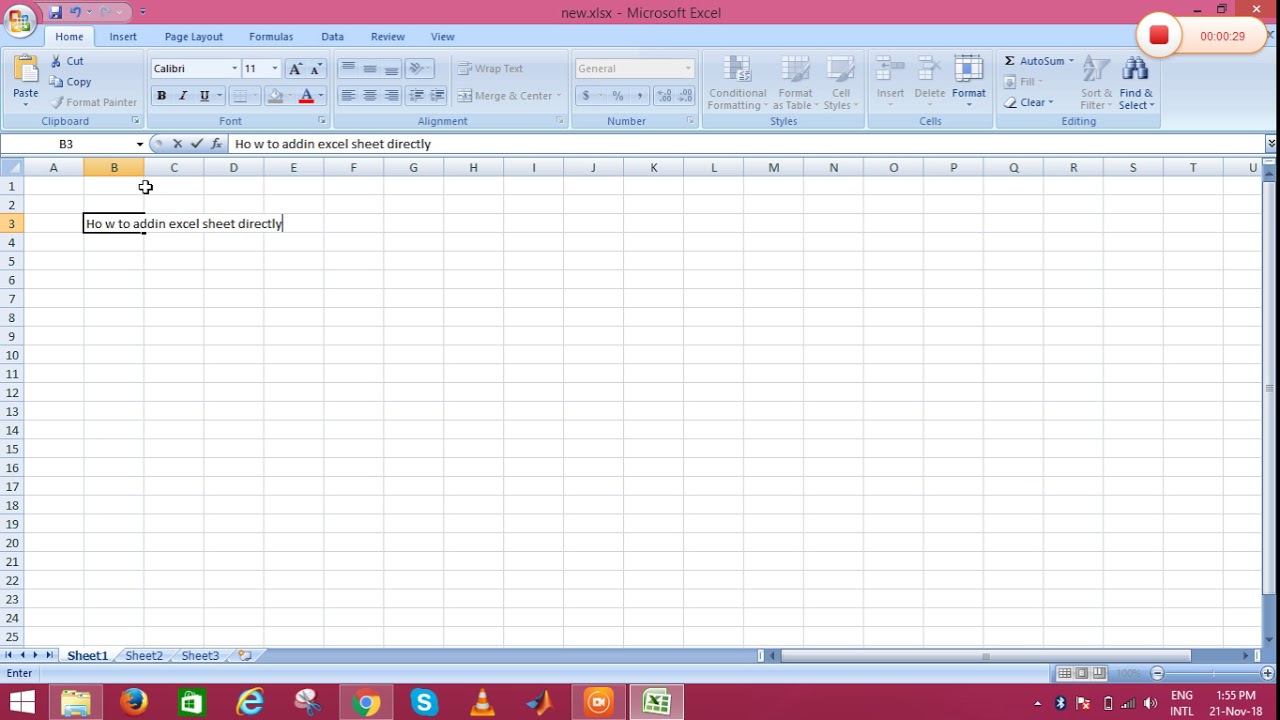
Task: Toggle Wrap Text for the cell
Action: tap(491, 68)
